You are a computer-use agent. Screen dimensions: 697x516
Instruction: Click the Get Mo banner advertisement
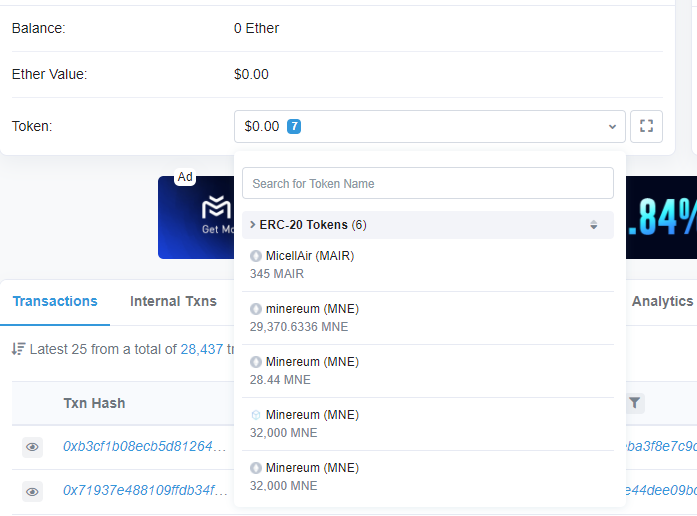click(196, 217)
